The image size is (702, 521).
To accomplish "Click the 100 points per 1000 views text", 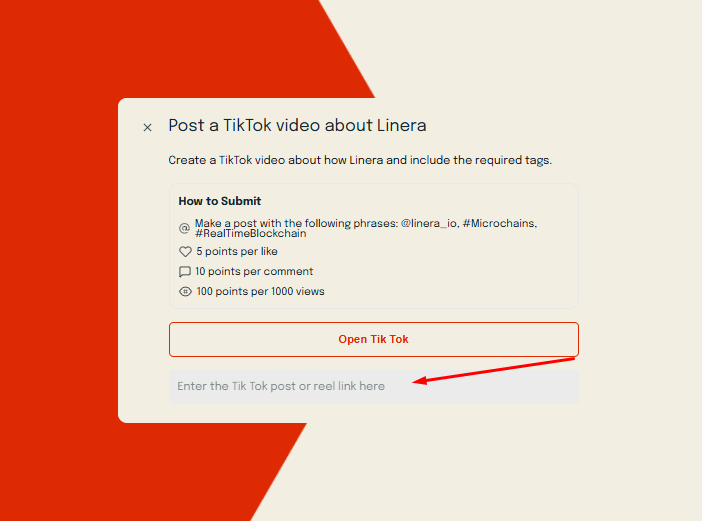I will point(260,291).
